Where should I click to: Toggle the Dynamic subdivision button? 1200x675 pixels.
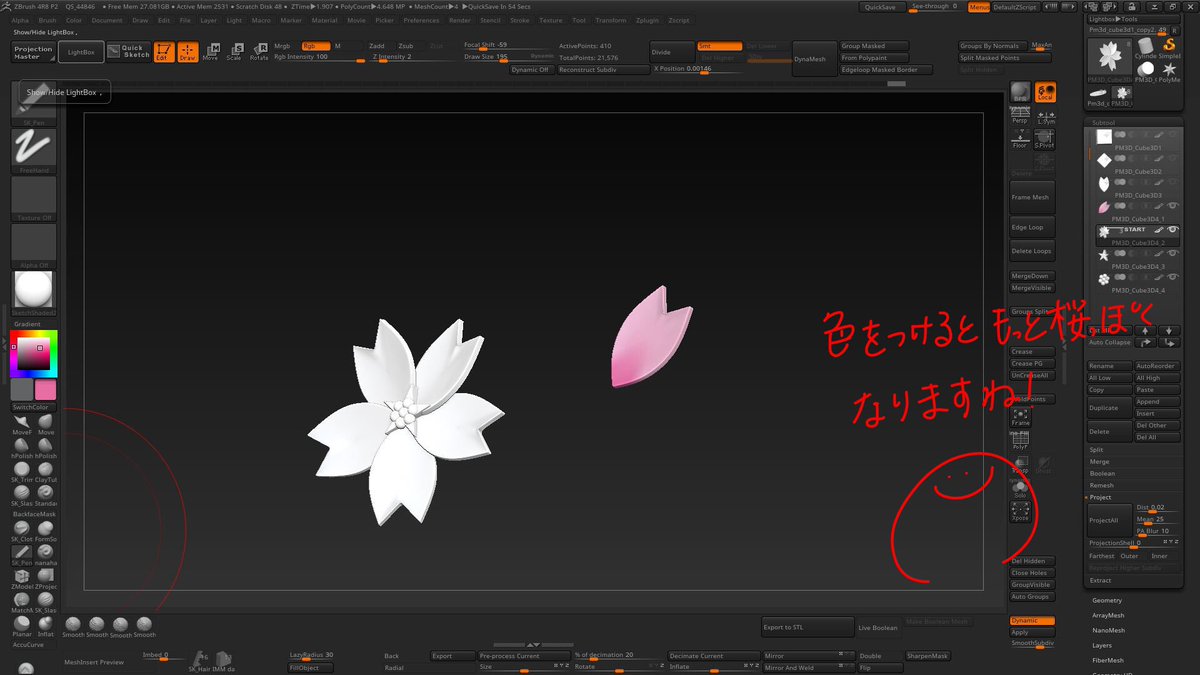tap(1032, 621)
